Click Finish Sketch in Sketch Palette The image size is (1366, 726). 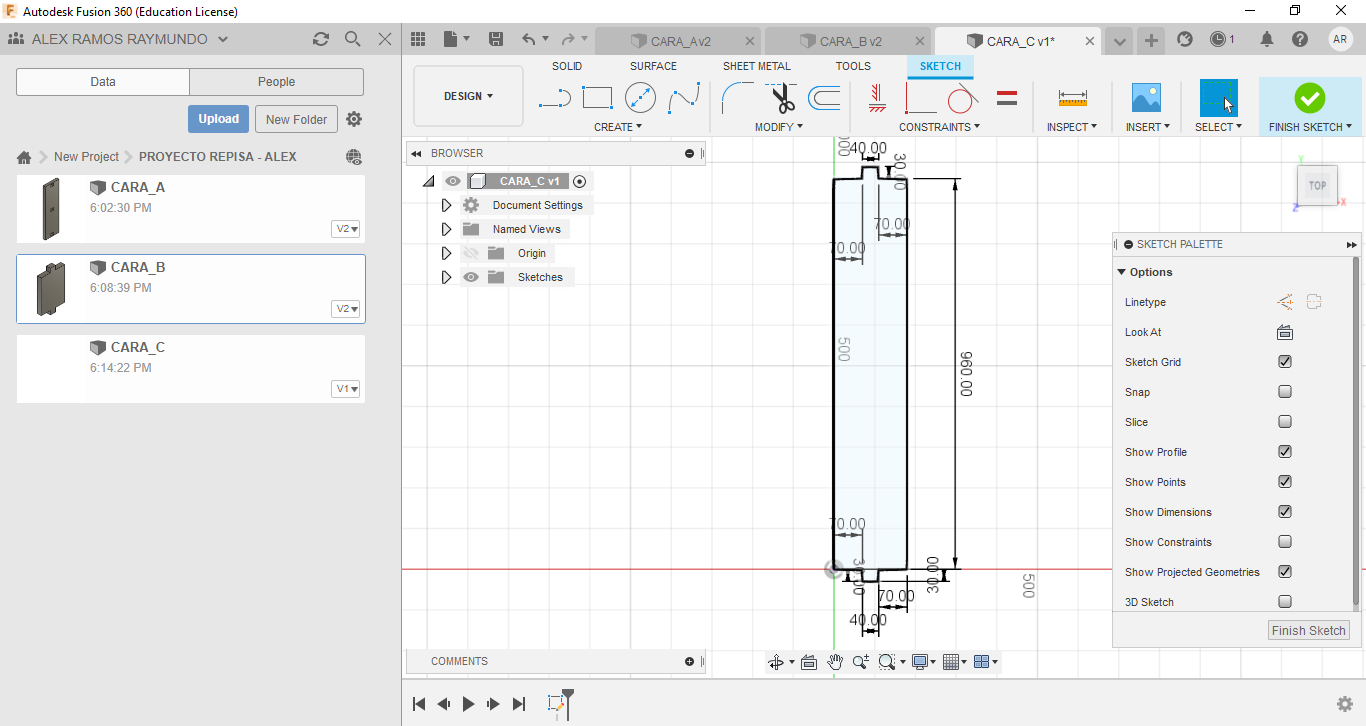pos(1308,630)
